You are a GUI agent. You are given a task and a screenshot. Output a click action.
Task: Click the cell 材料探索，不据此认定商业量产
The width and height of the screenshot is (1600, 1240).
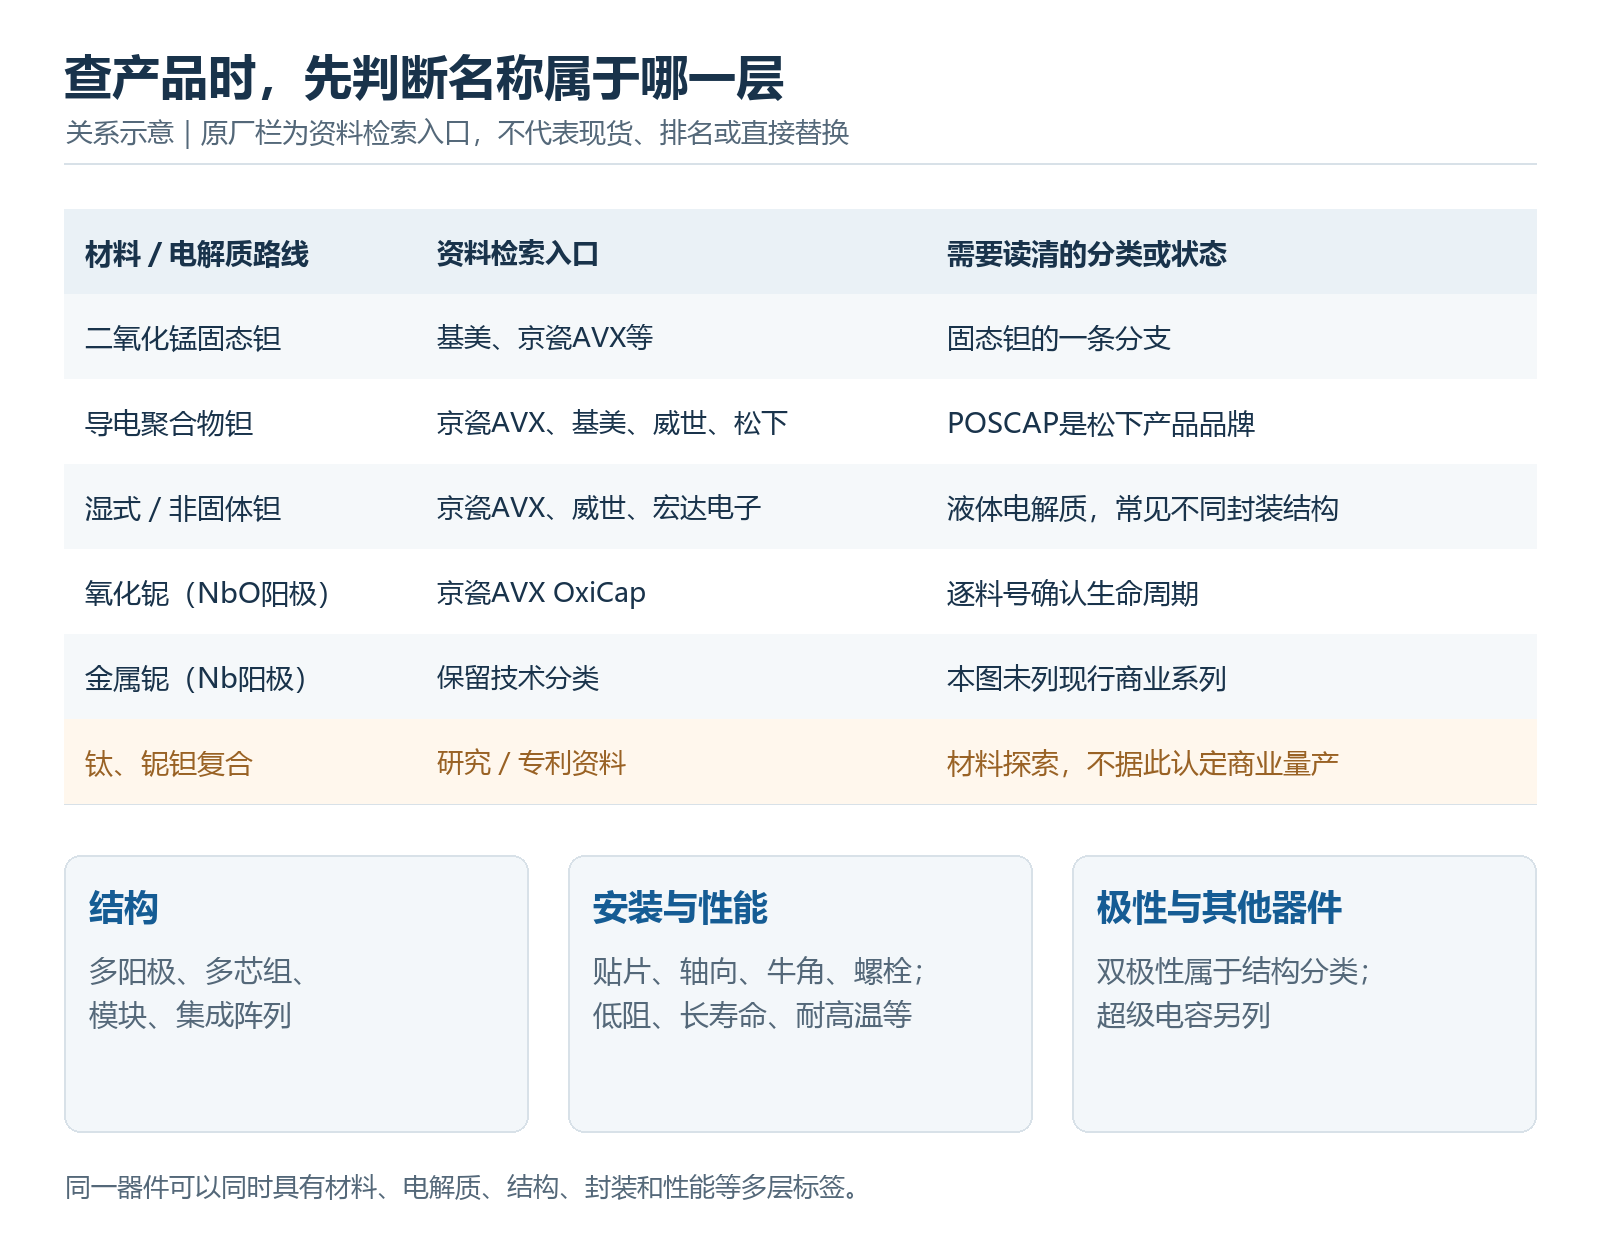(1143, 764)
